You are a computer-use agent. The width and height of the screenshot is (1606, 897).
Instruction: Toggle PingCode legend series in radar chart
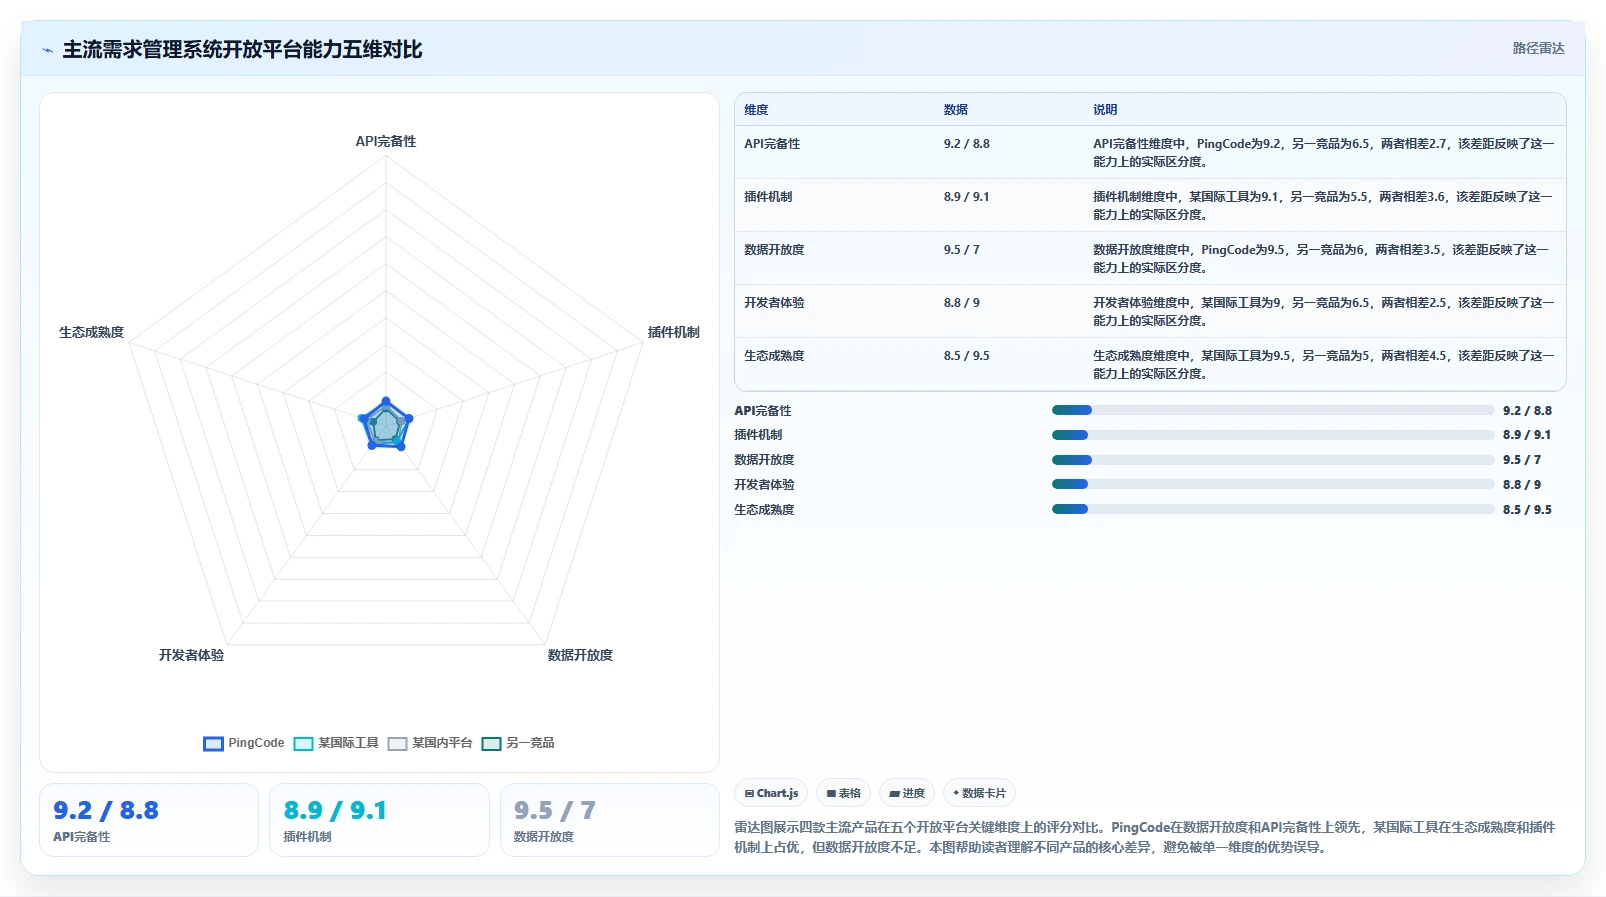pyautogui.click(x=244, y=743)
